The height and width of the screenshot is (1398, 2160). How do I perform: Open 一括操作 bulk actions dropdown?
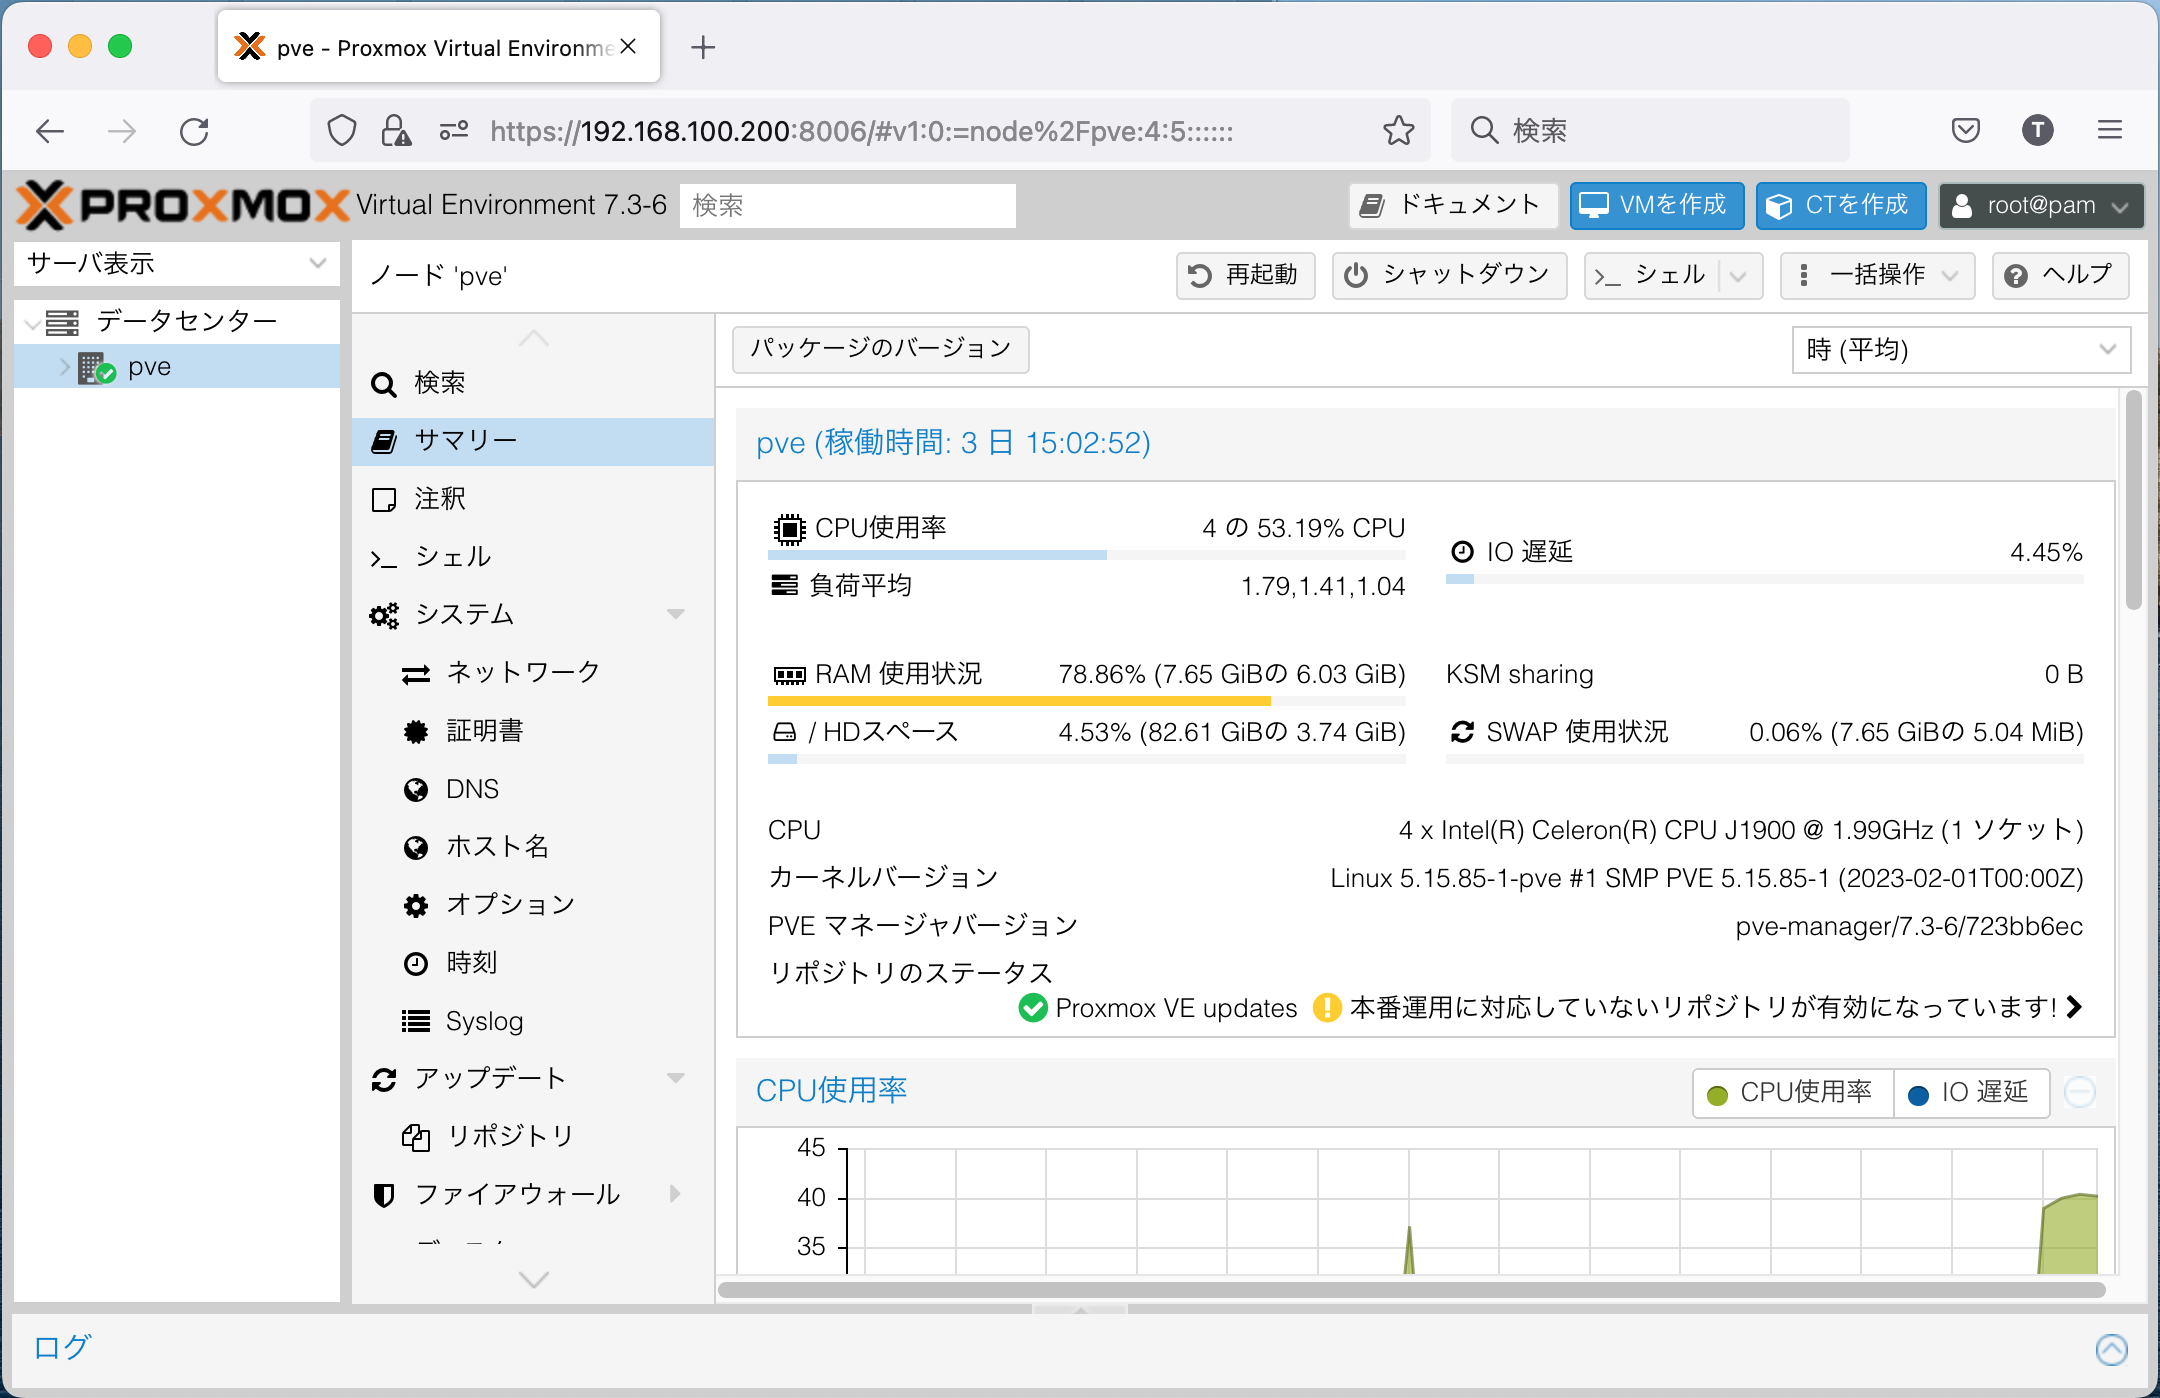[x=1877, y=275]
